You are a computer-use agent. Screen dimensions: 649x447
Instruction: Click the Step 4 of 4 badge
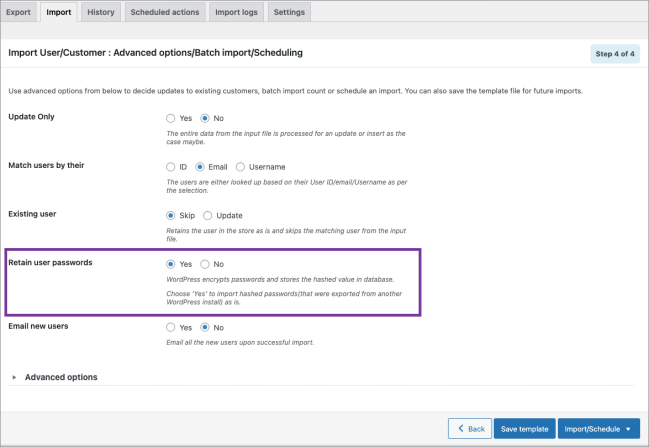(x=615, y=54)
